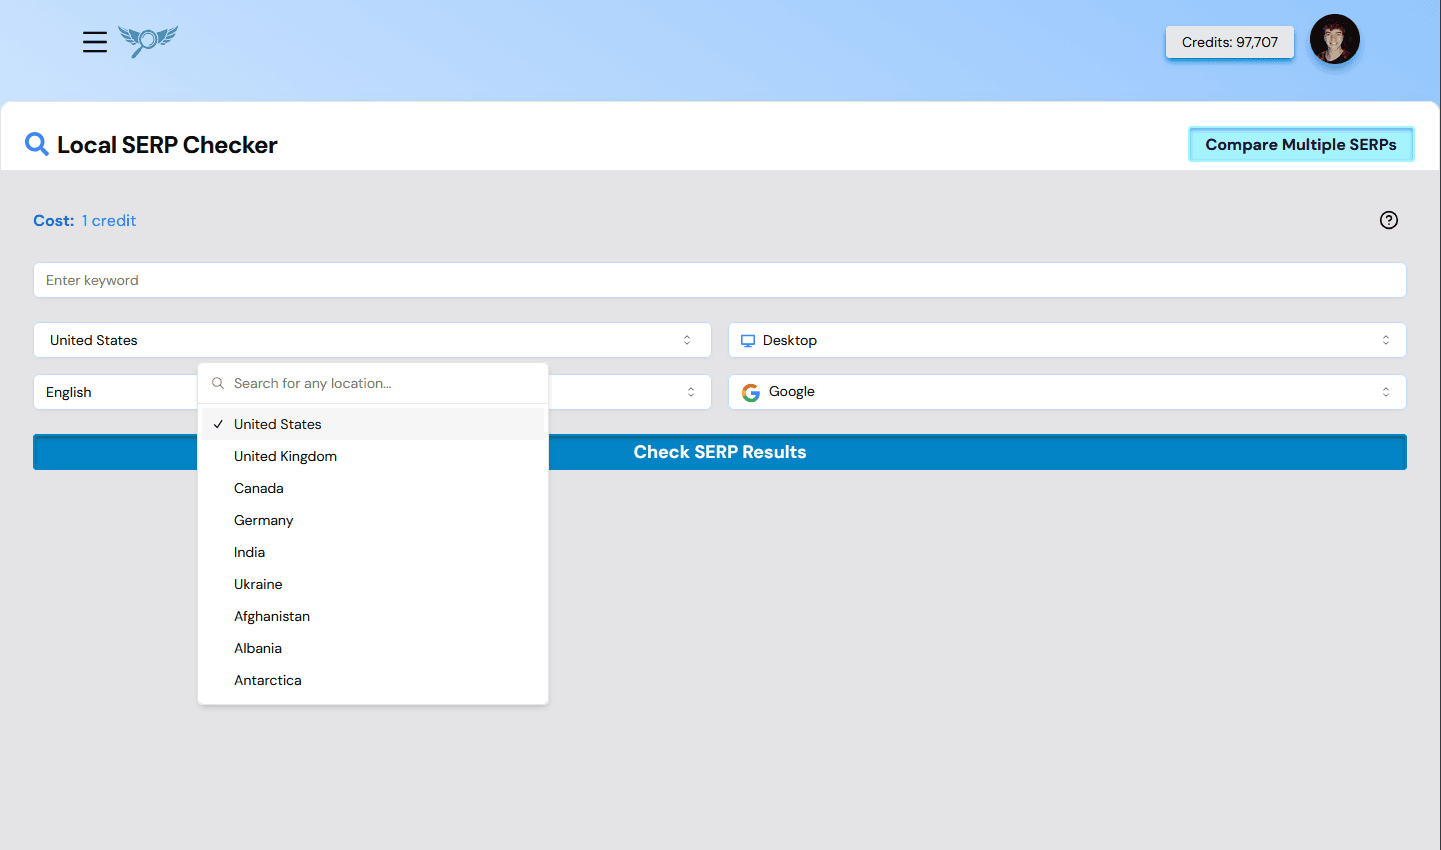
Task: Open the help question mark tooltip
Action: (x=1388, y=220)
